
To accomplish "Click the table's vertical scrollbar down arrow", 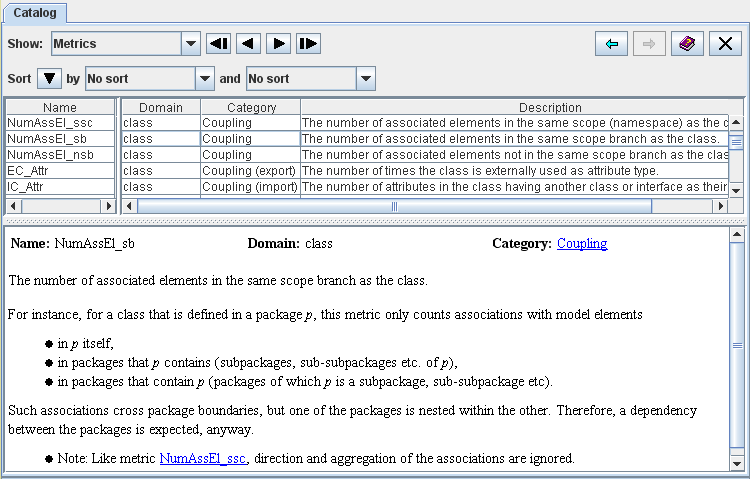I will 736,190.
